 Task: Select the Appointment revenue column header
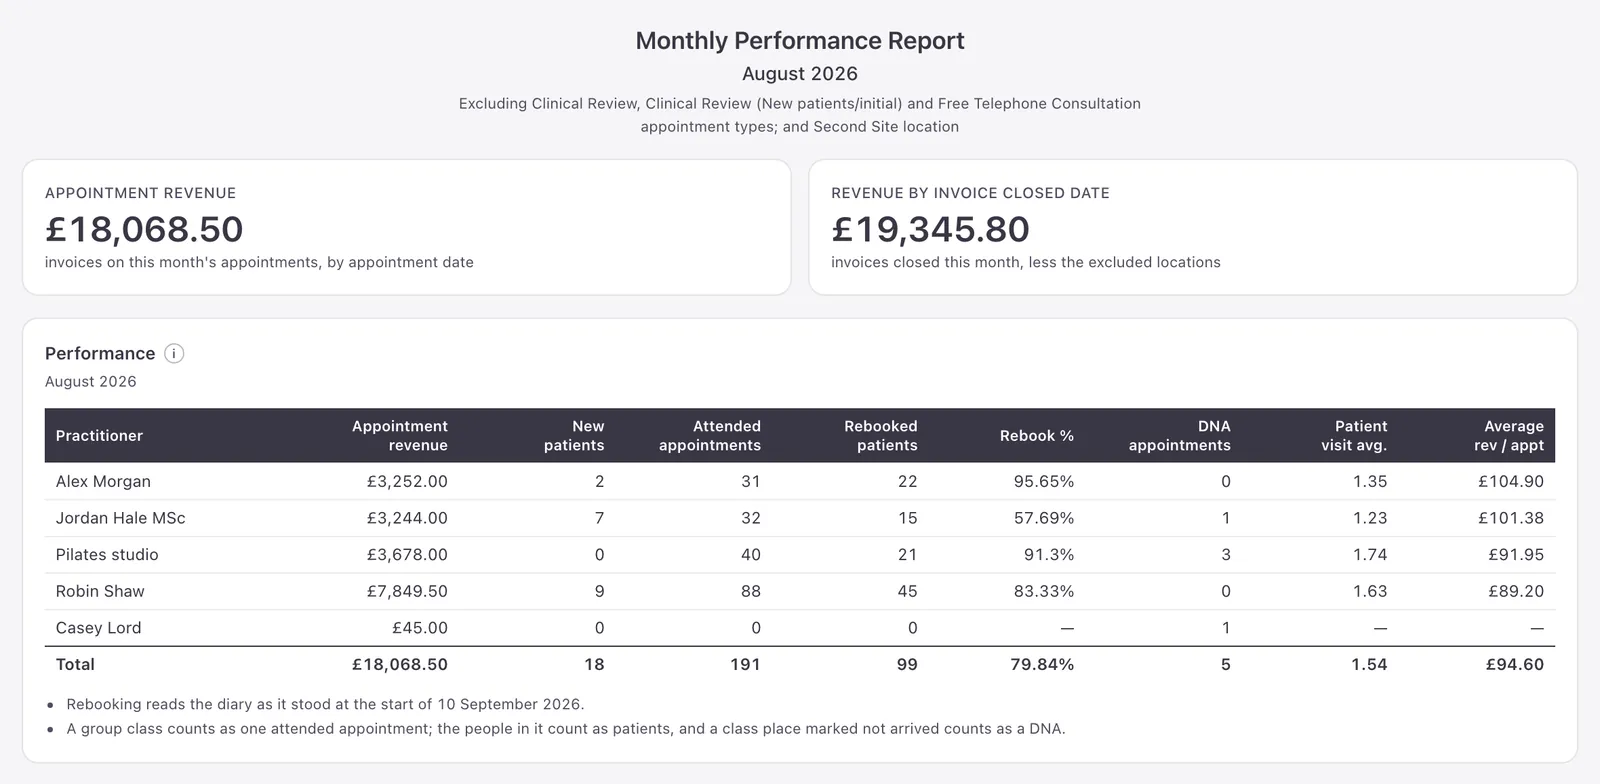coord(400,436)
